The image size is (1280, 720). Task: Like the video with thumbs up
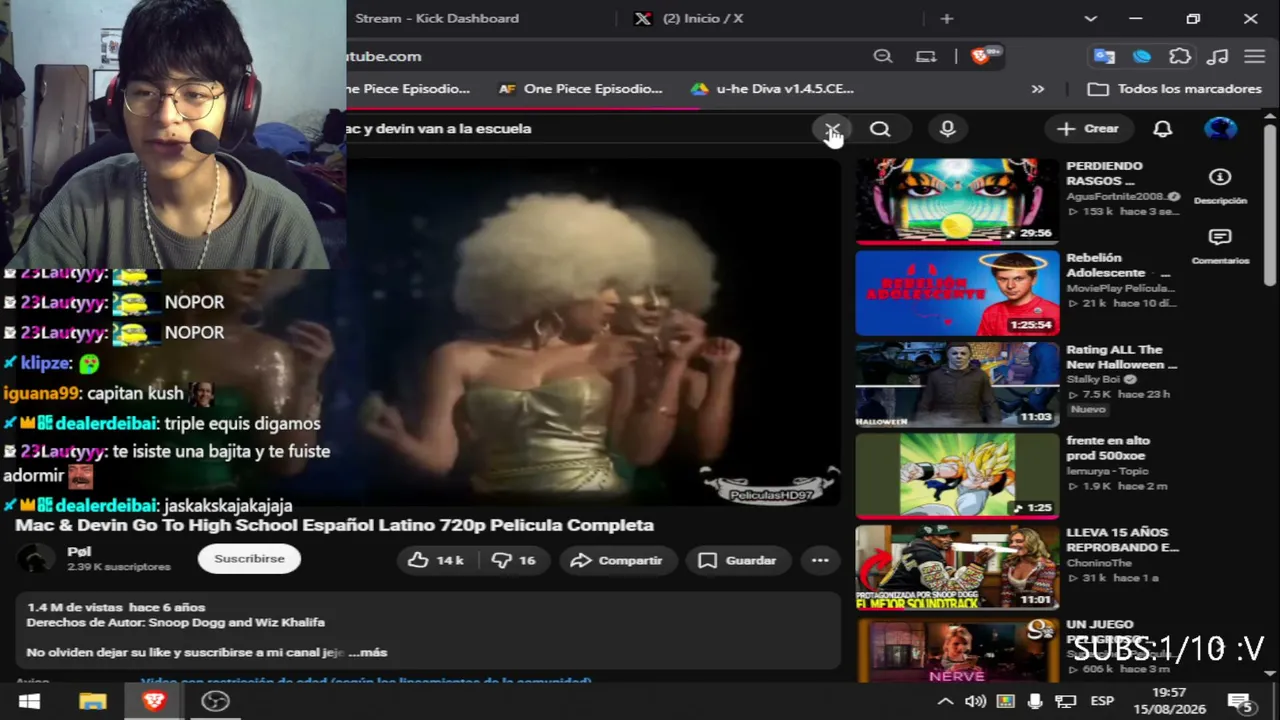[435, 561]
